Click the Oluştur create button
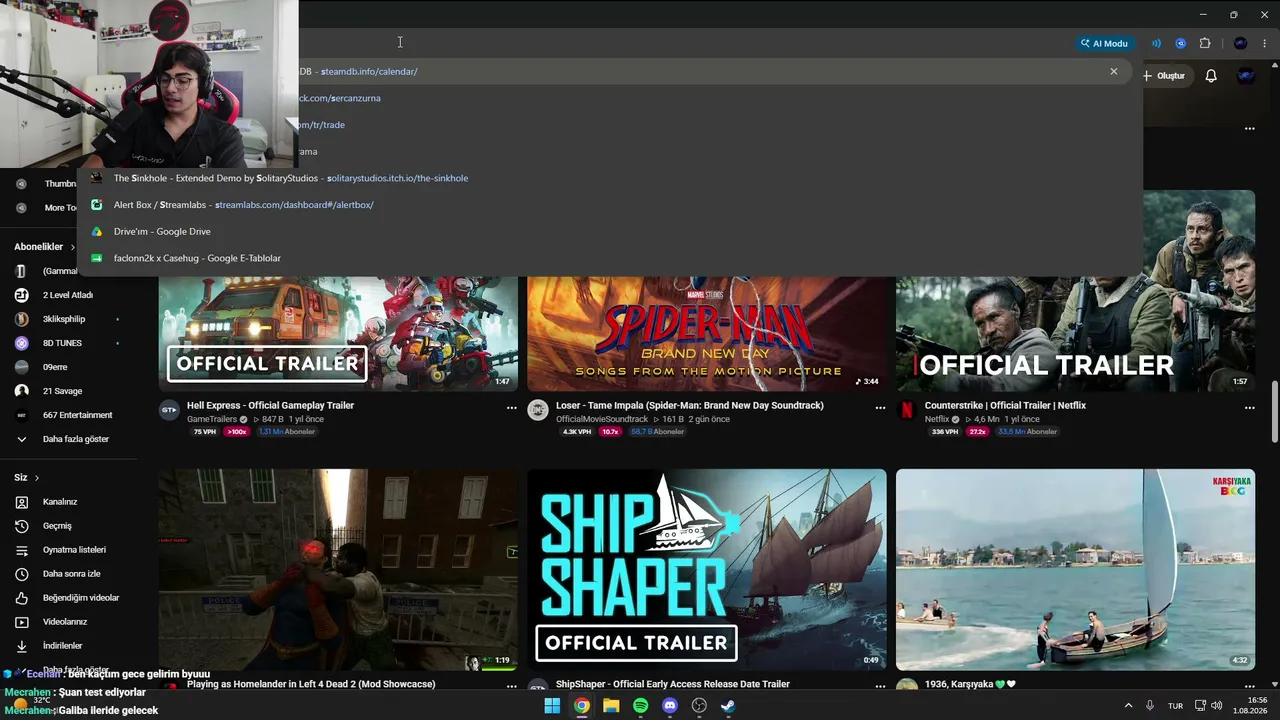This screenshot has height=720, width=1280. point(1164,76)
